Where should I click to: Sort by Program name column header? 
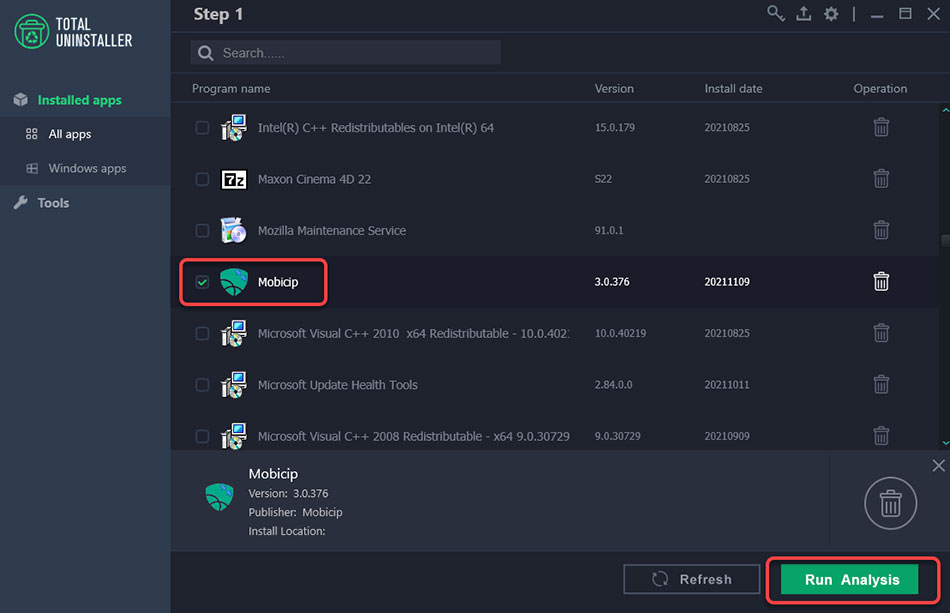(x=231, y=88)
